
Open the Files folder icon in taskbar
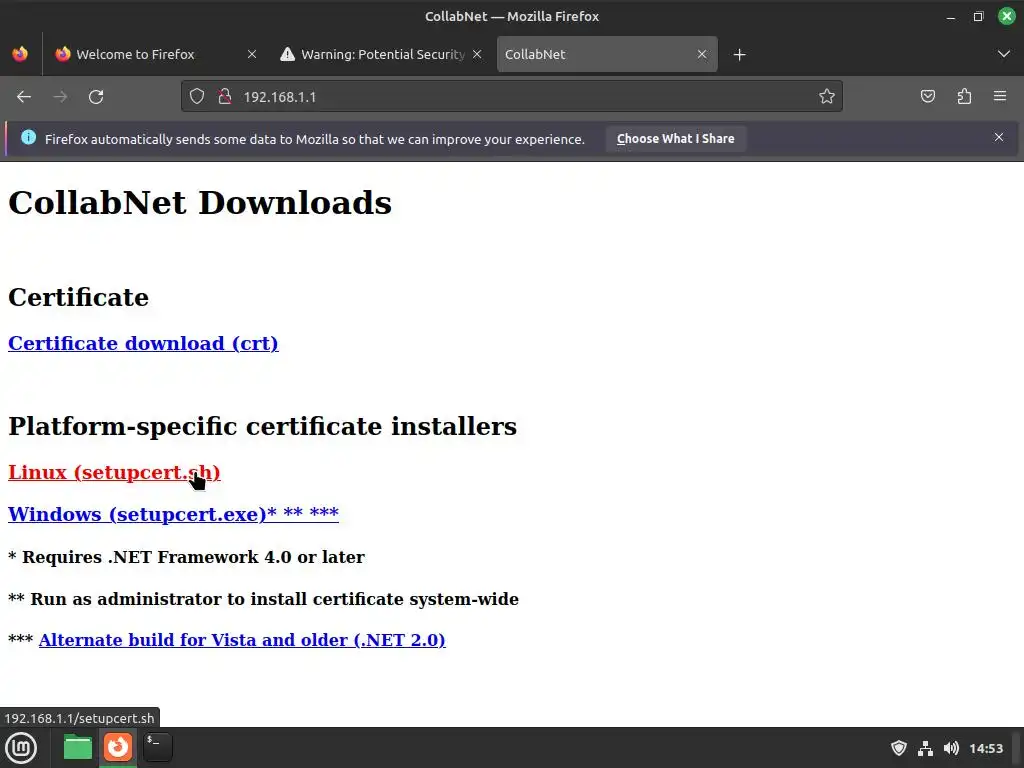click(x=78, y=748)
